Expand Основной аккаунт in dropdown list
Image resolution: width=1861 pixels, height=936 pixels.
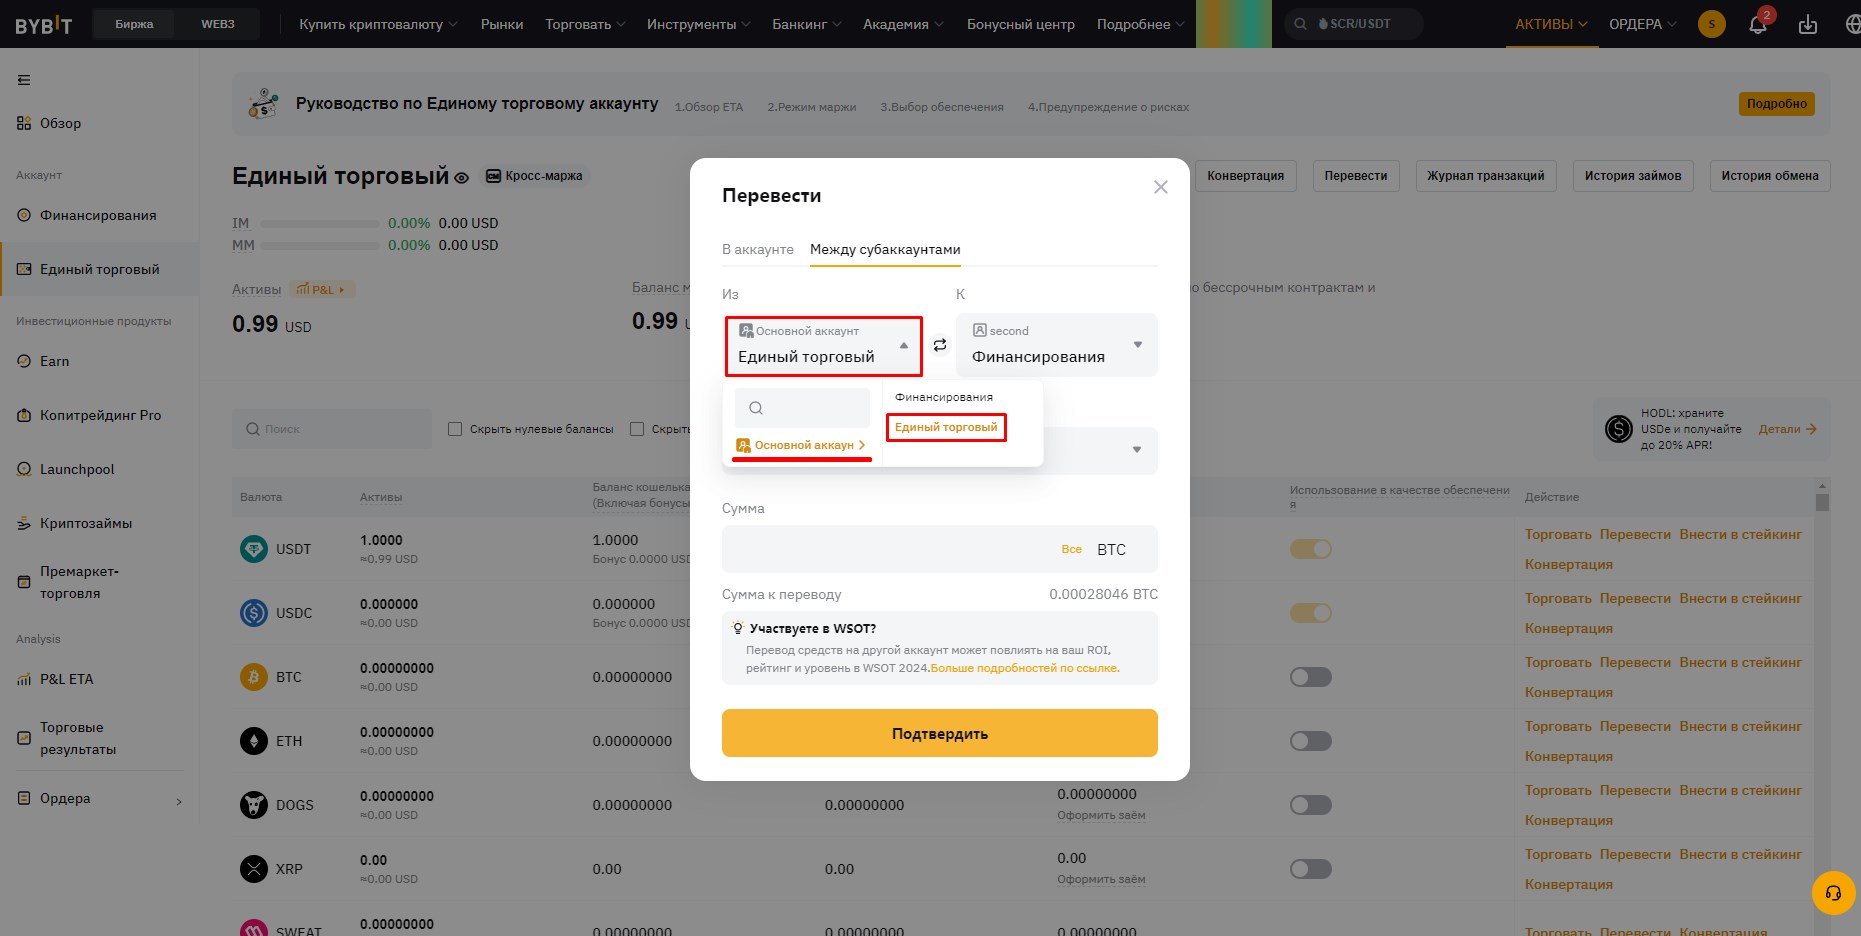pos(801,445)
